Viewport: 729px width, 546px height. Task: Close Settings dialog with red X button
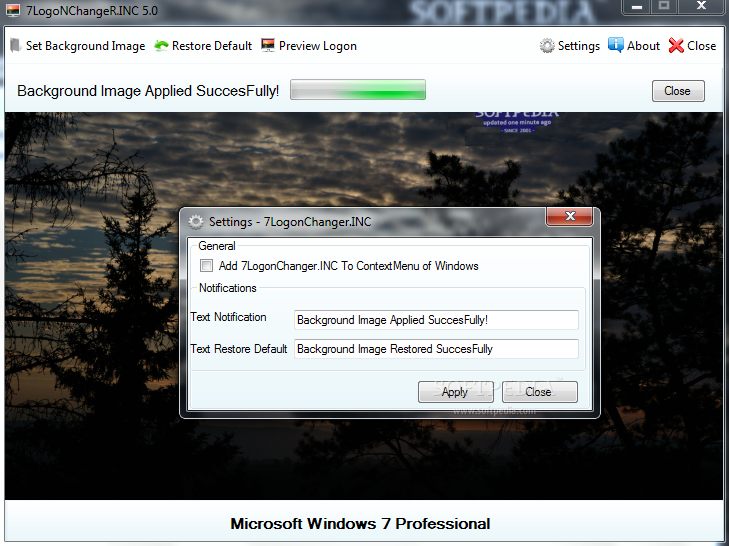(570, 216)
